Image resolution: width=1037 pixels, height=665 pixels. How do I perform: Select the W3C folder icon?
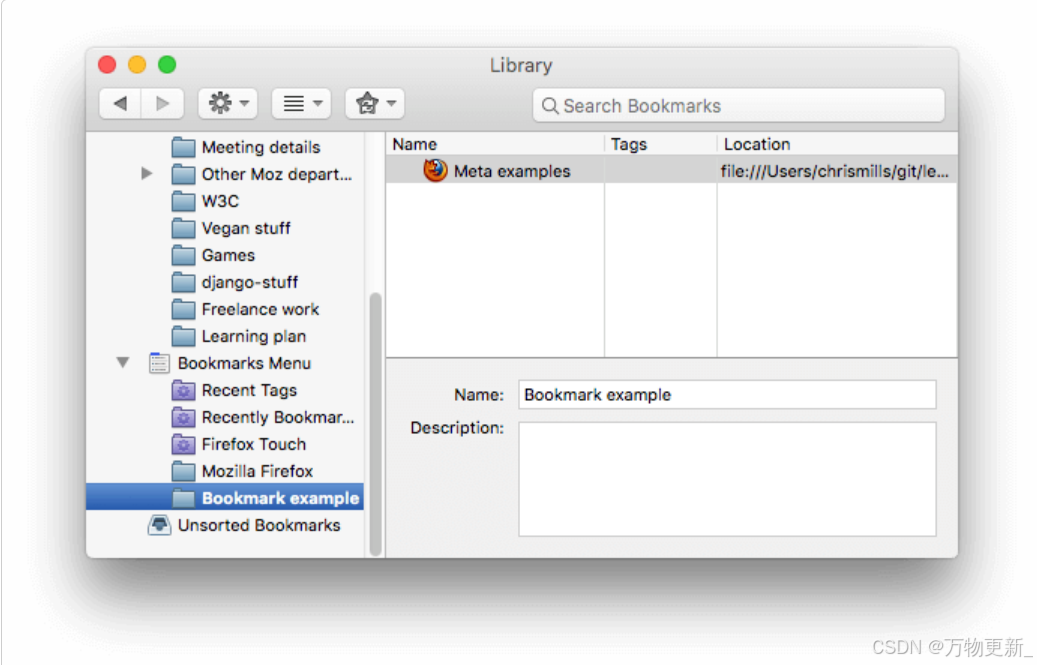point(183,201)
